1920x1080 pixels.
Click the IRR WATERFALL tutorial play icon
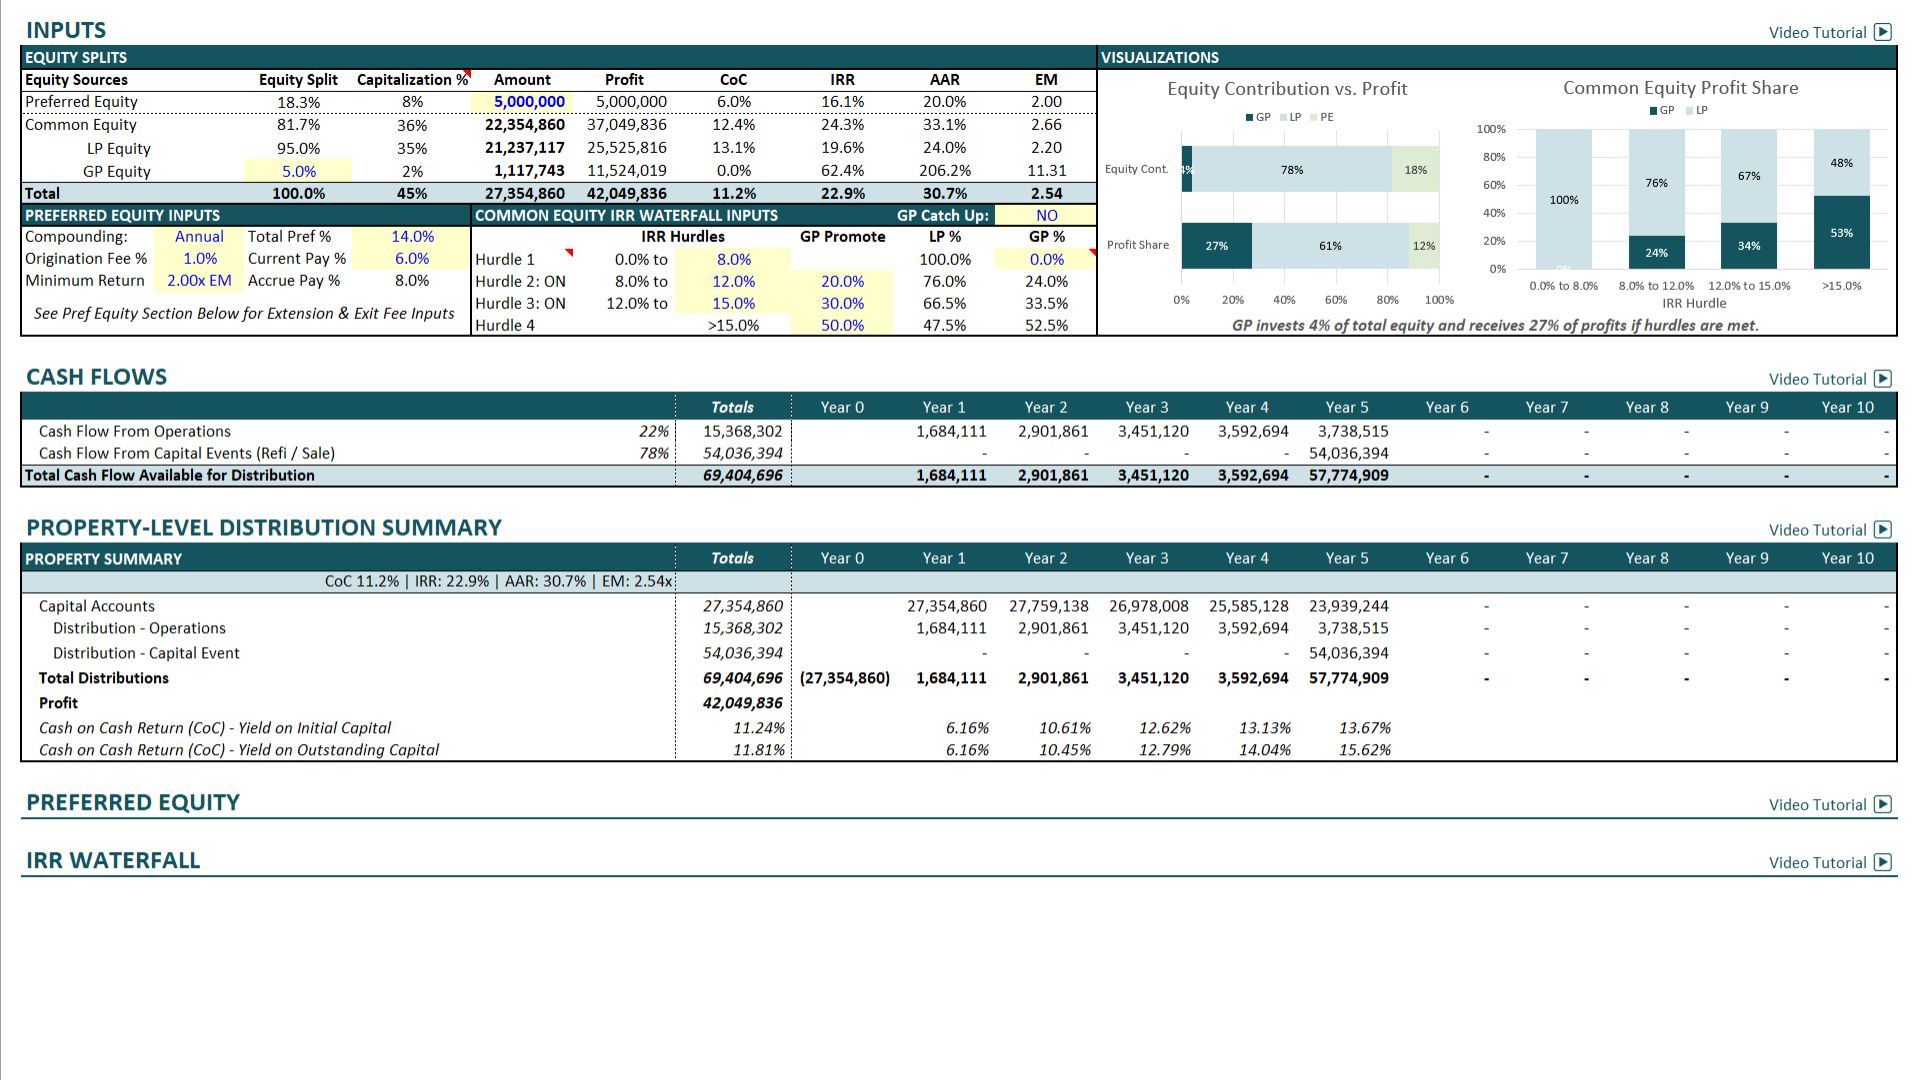coord(1883,863)
